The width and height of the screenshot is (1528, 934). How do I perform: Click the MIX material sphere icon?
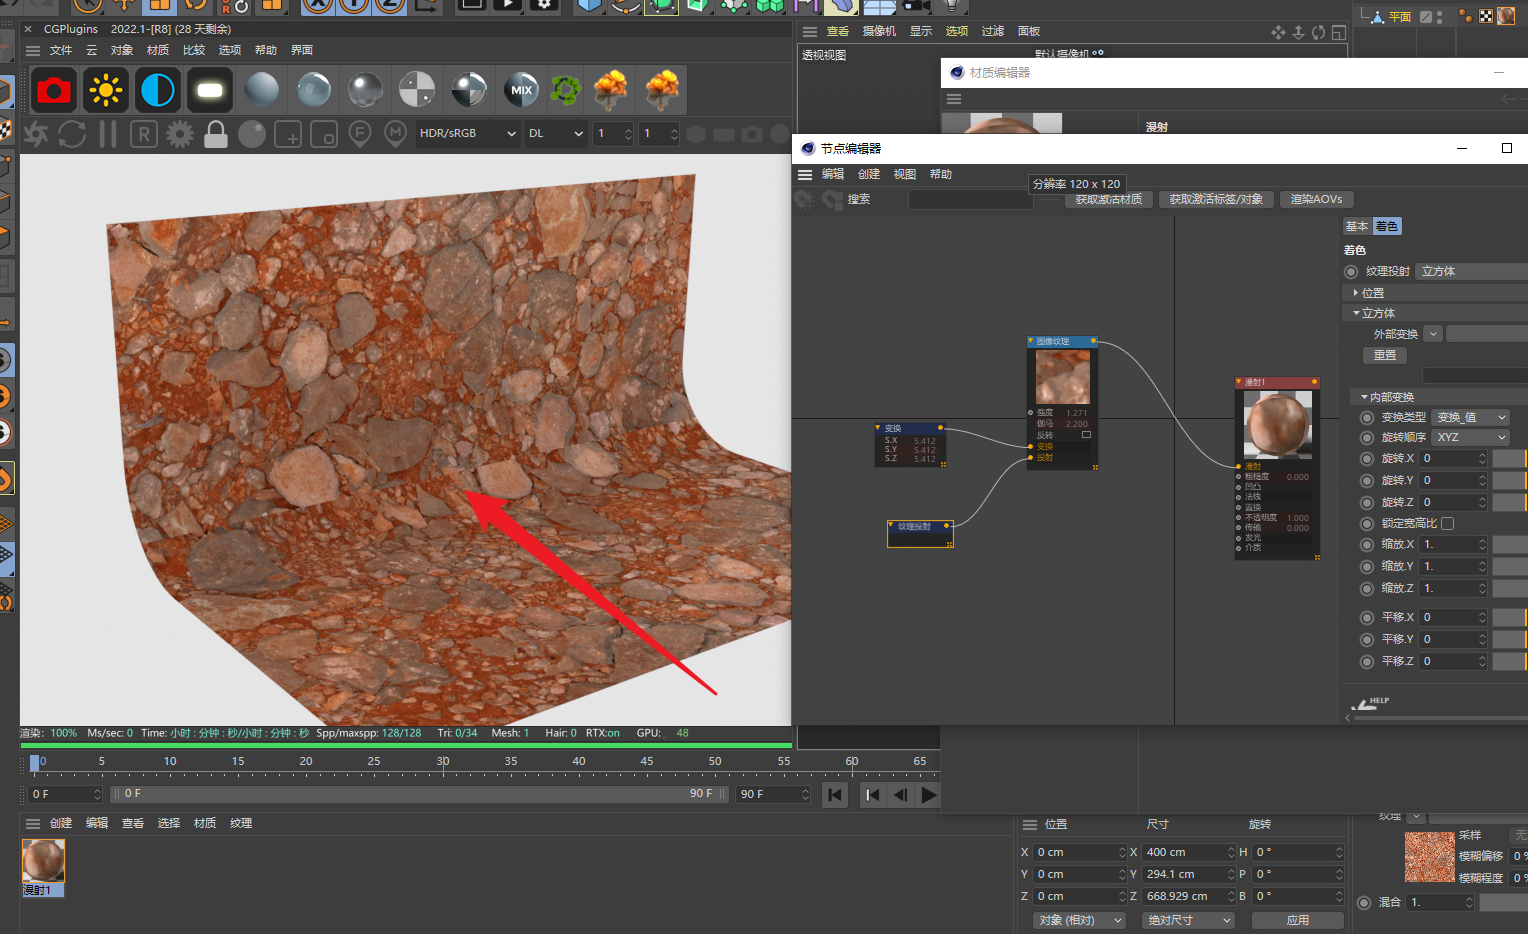pyautogui.click(x=521, y=91)
